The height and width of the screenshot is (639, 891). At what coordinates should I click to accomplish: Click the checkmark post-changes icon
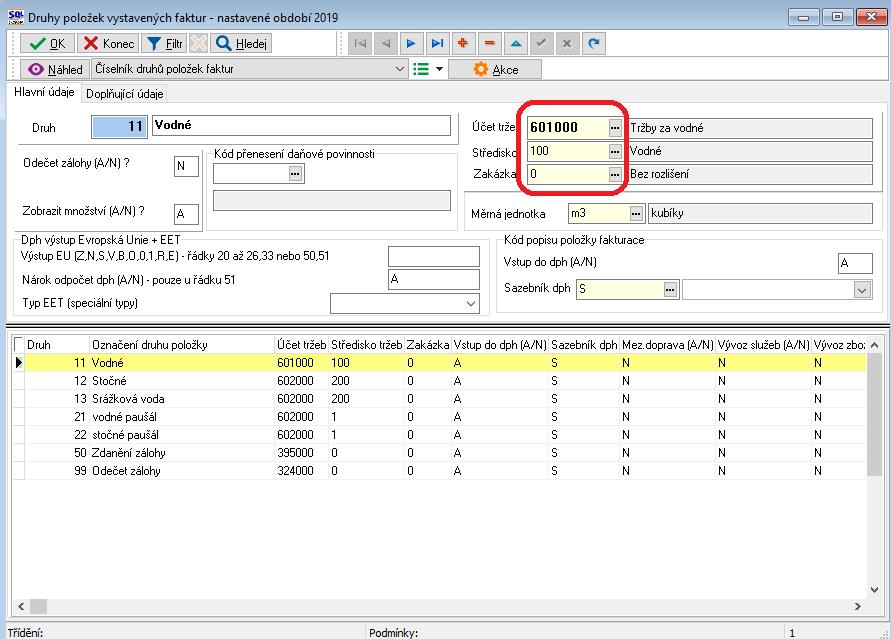(x=542, y=43)
